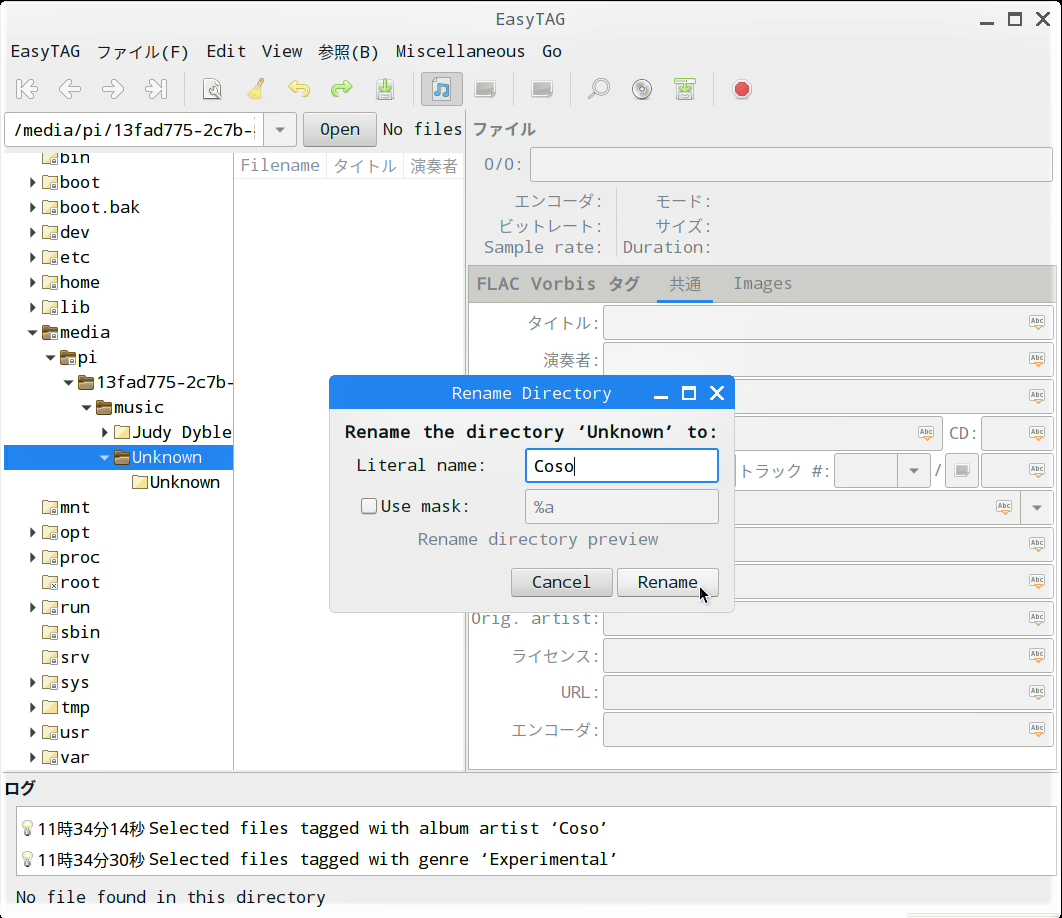Select the home folder in tree
The height and width of the screenshot is (918, 1062).
click(x=79, y=282)
